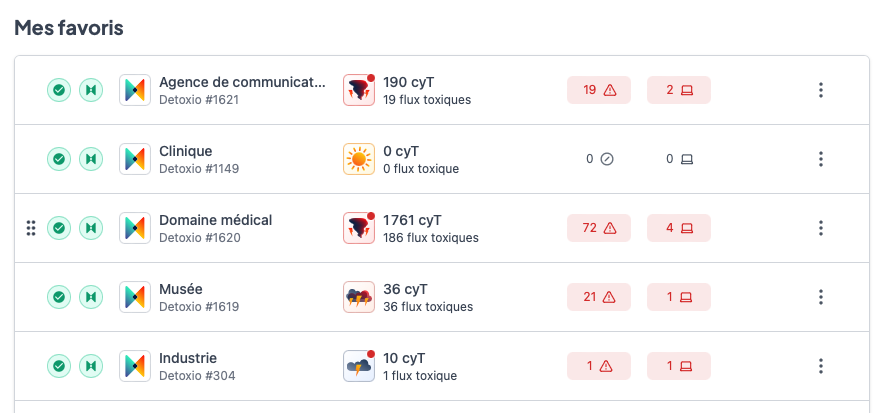Click the green connector badge in Industrie row
Viewport: 880px width, 413px height.
pos(91,366)
